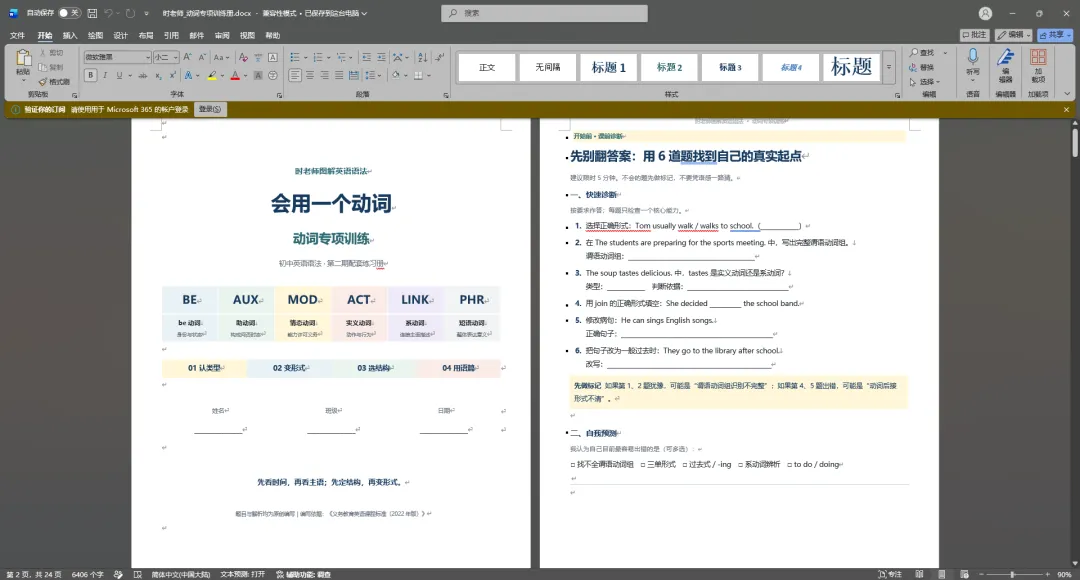Click the Multilevel List icon

click(x=341, y=57)
